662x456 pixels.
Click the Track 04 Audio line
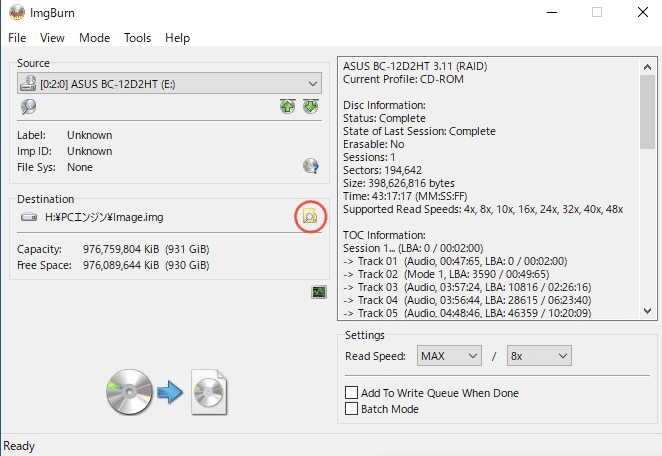coord(467,301)
